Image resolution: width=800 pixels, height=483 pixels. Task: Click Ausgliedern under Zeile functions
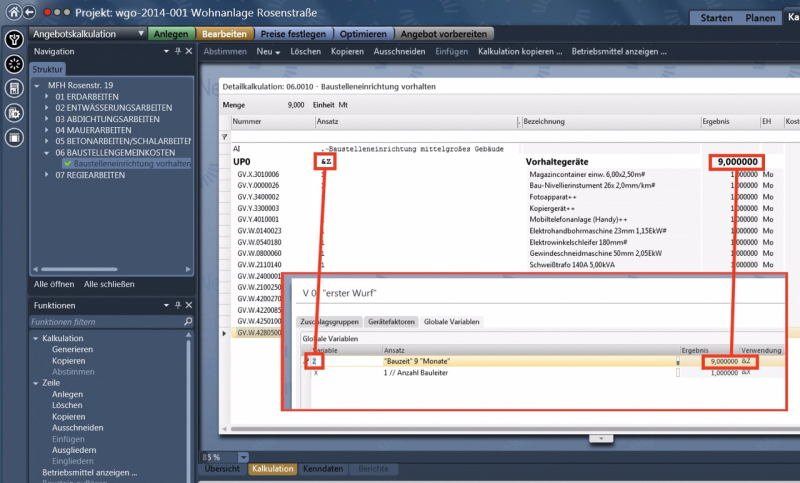coord(74,450)
